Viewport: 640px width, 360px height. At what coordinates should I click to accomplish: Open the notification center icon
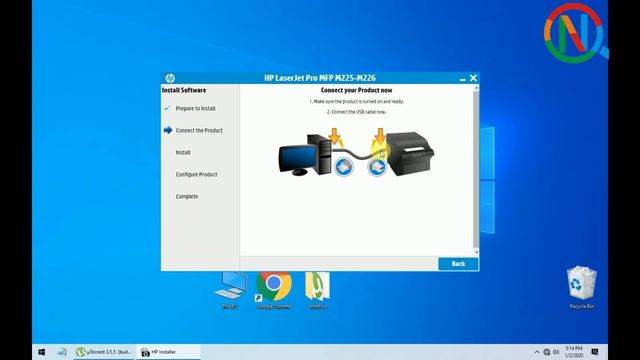(x=595, y=352)
